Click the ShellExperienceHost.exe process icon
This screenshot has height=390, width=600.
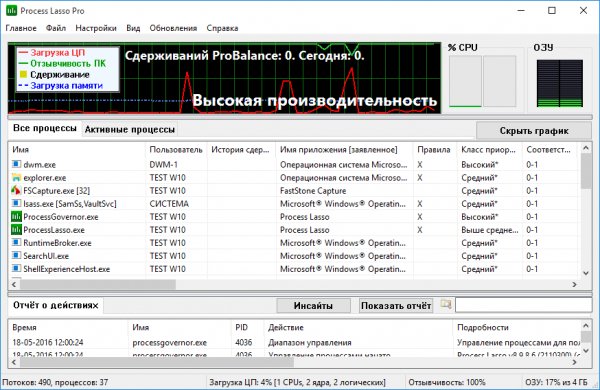pyautogui.click(x=16, y=268)
